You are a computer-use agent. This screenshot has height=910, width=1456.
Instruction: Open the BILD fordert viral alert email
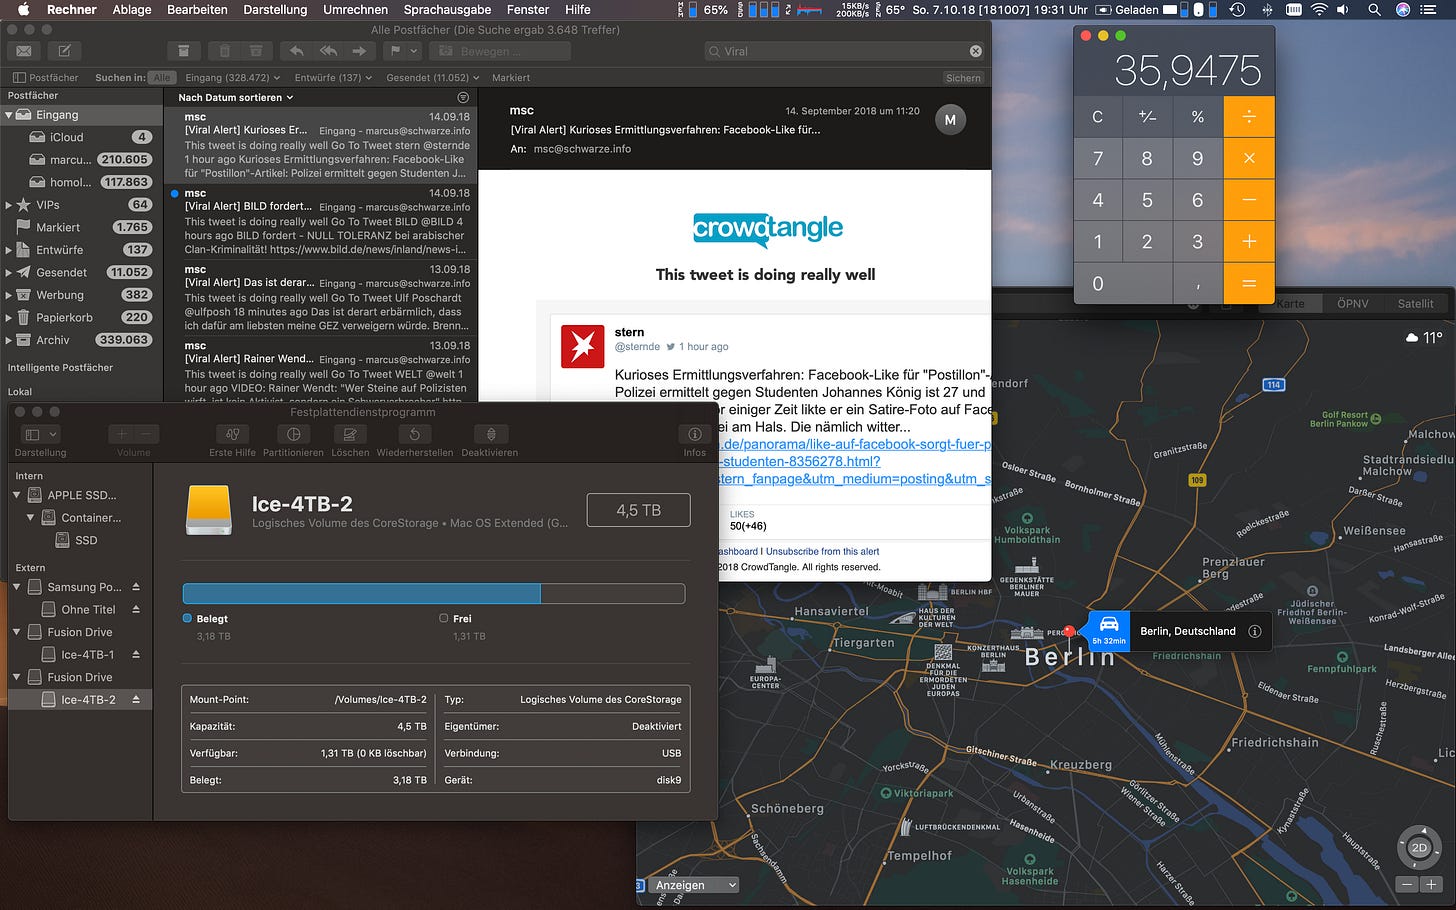tap(320, 221)
